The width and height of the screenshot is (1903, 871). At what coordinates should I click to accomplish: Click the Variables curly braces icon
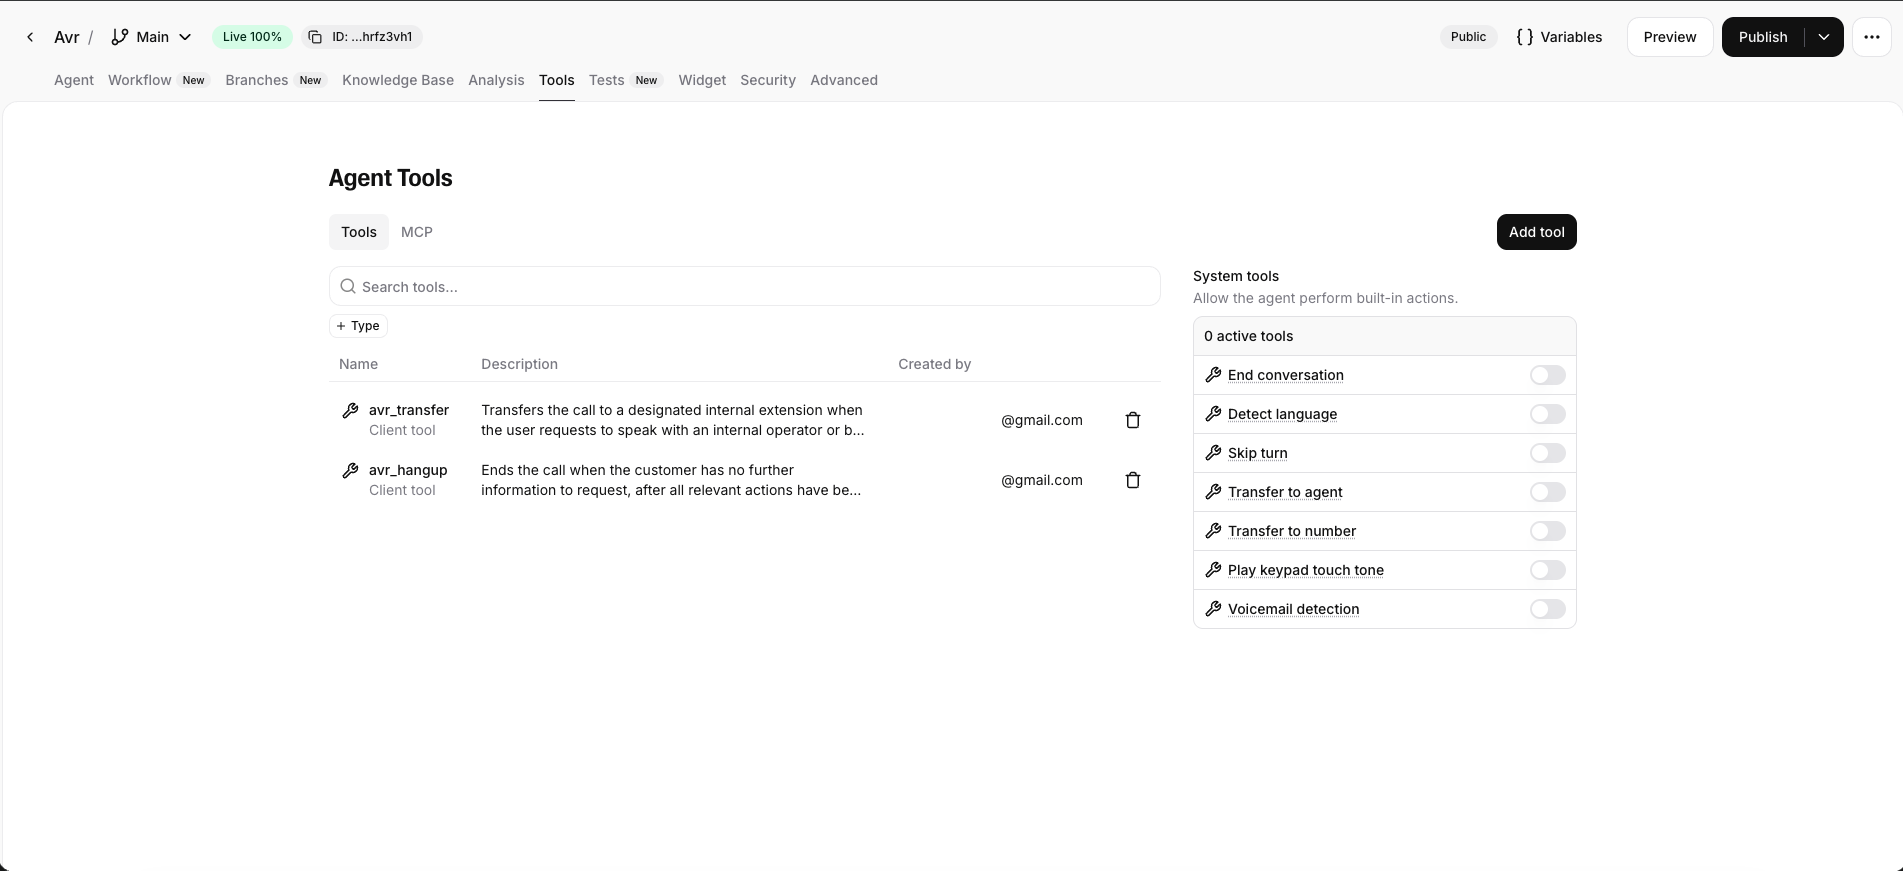(1524, 37)
